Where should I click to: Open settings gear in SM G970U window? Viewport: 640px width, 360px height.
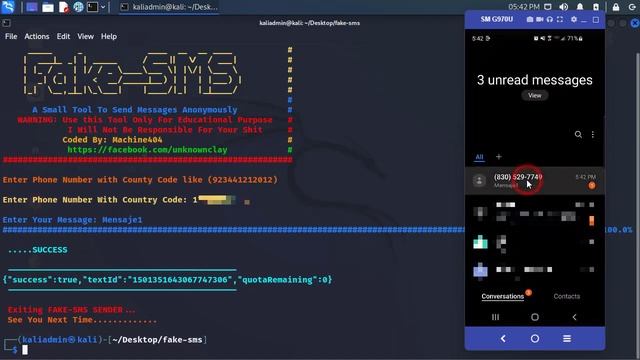(x=574, y=19)
